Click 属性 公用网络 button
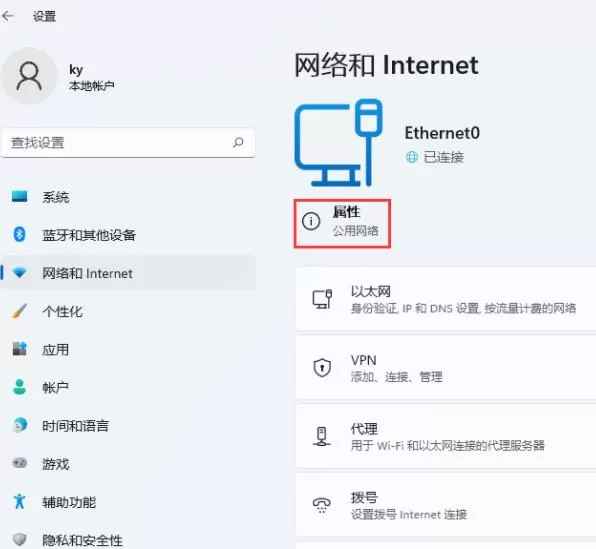 click(342, 224)
